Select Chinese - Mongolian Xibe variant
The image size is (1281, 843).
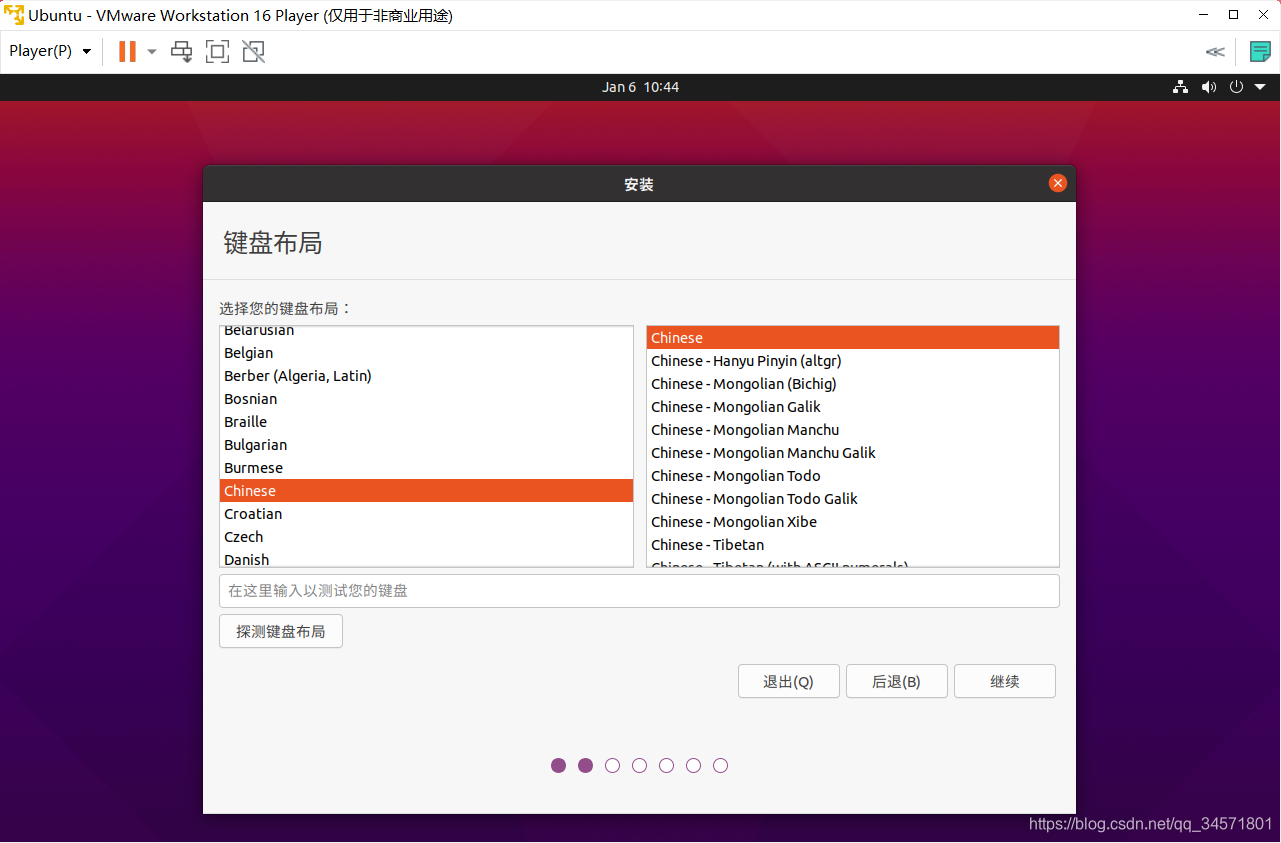(x=853, y=522)
